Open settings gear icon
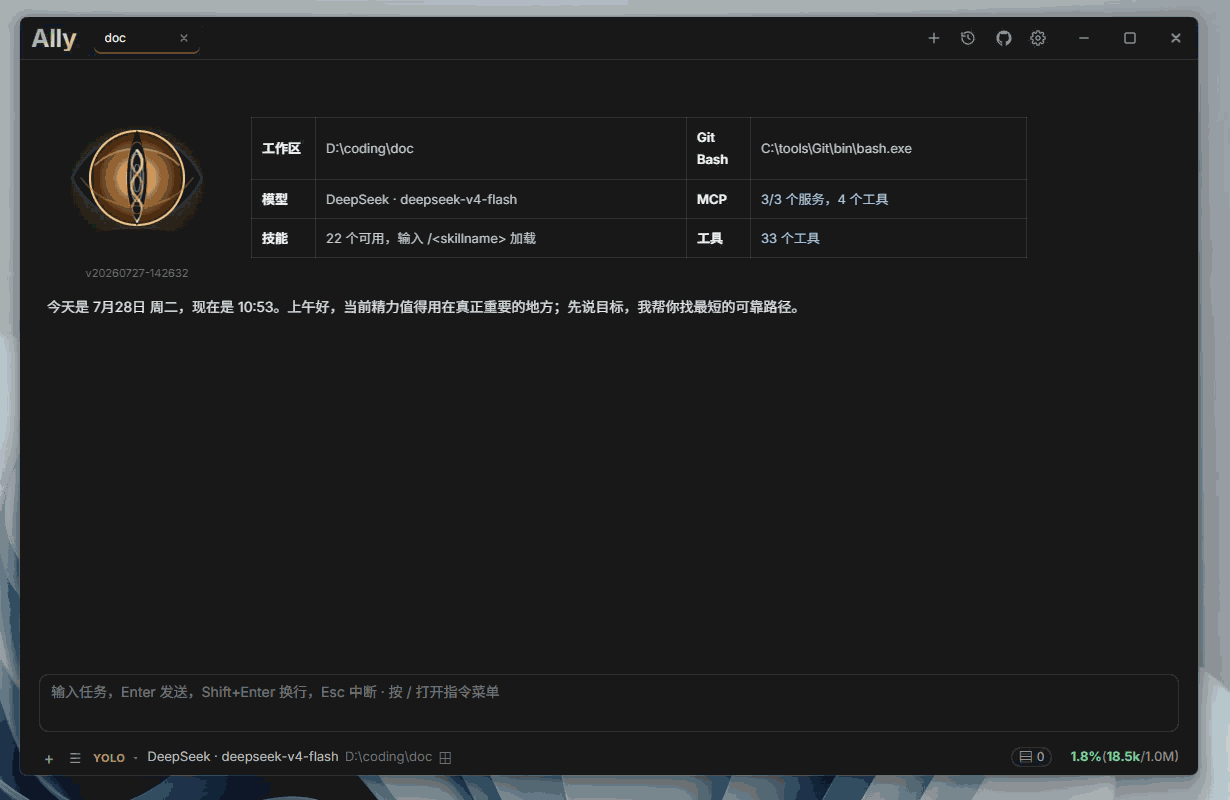This screenshot has width=1230, height=800. [1038, 38]
